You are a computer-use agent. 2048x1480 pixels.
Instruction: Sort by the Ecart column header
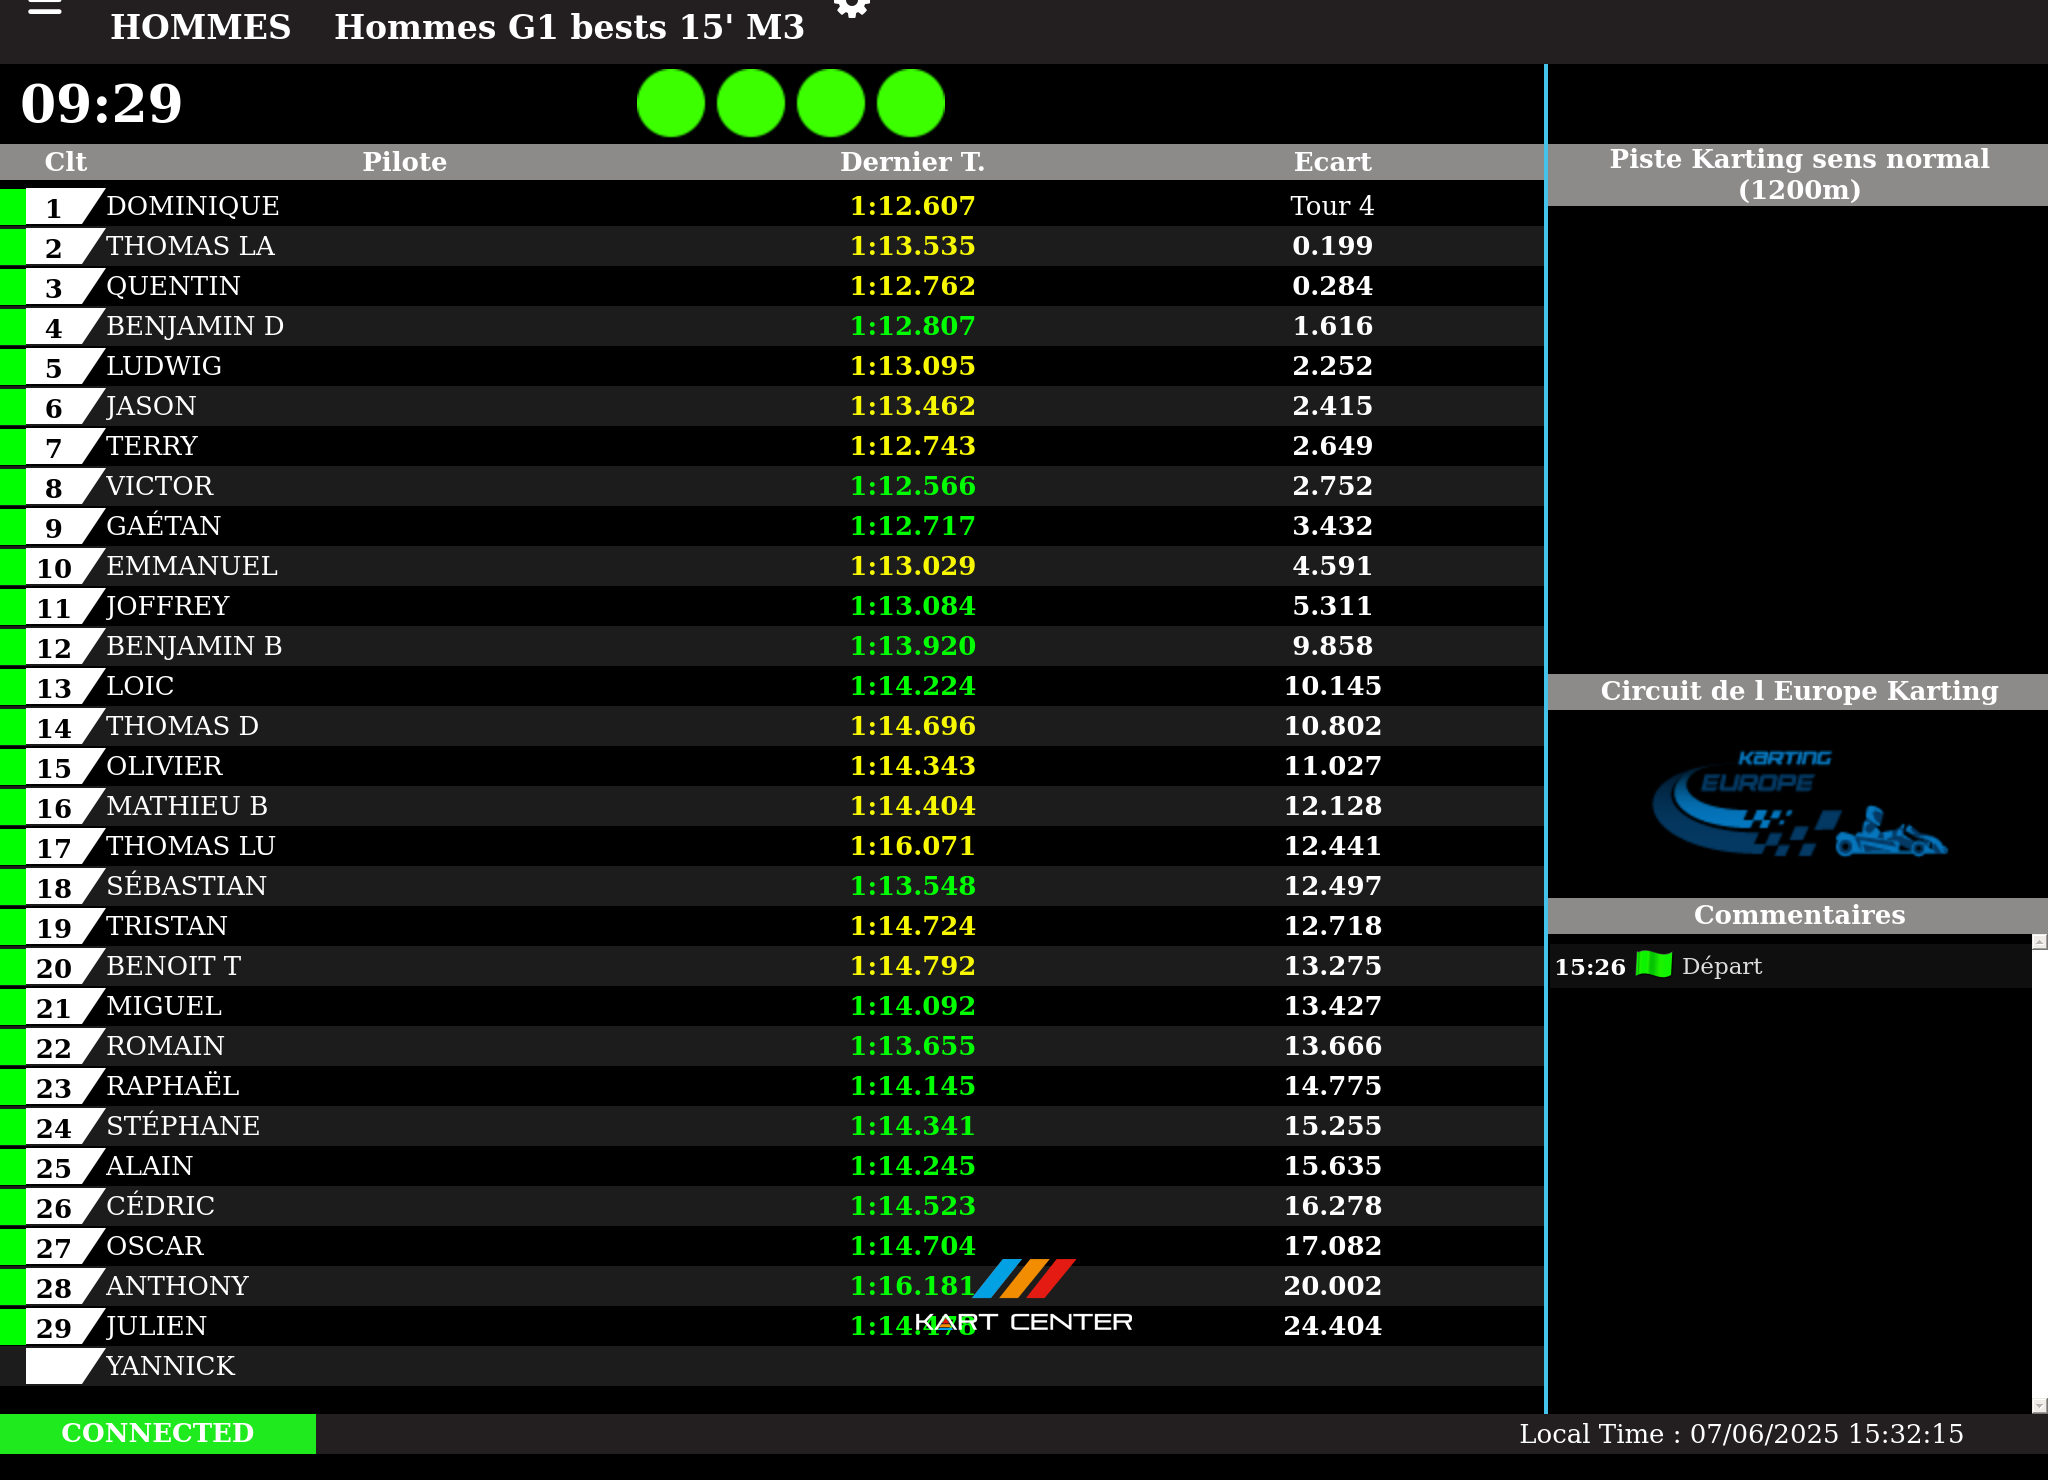[1332, 162]
